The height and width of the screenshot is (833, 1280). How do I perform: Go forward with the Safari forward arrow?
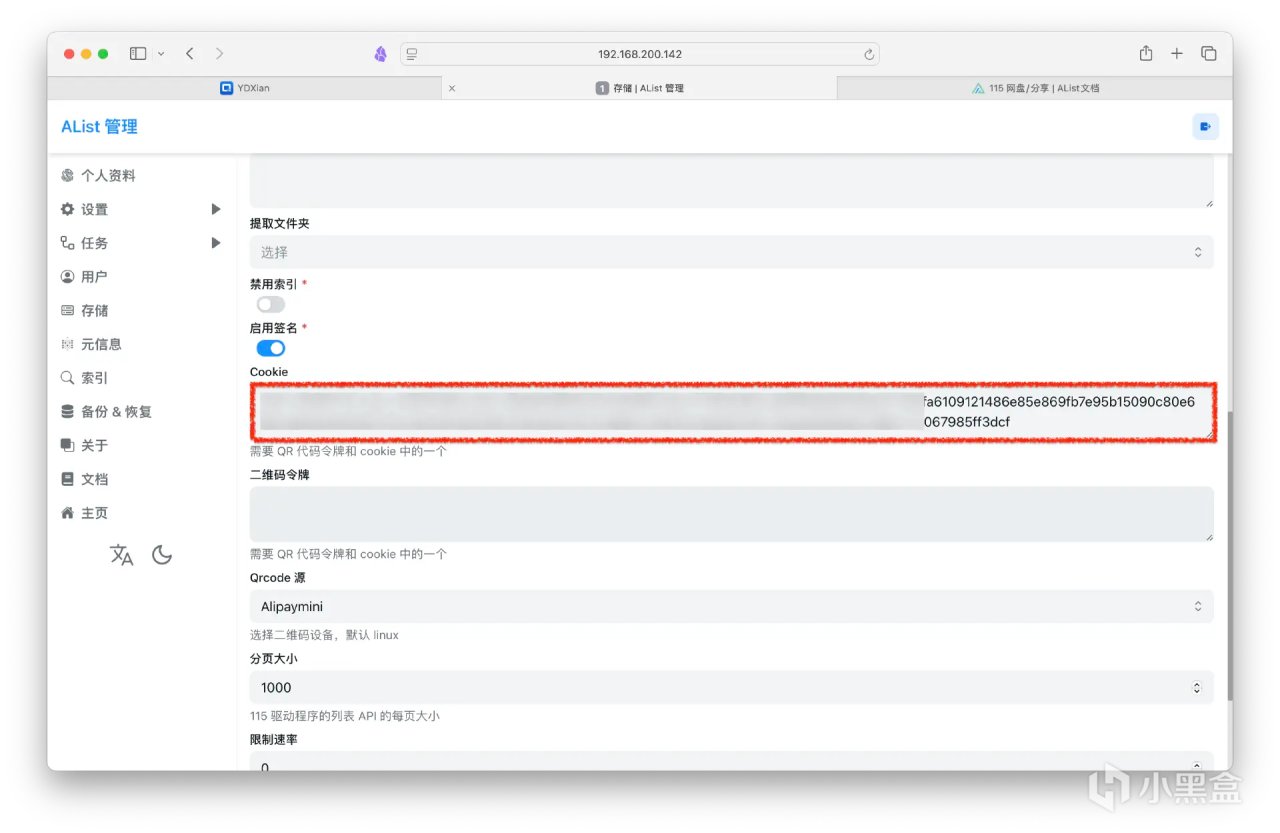(219, 54)
